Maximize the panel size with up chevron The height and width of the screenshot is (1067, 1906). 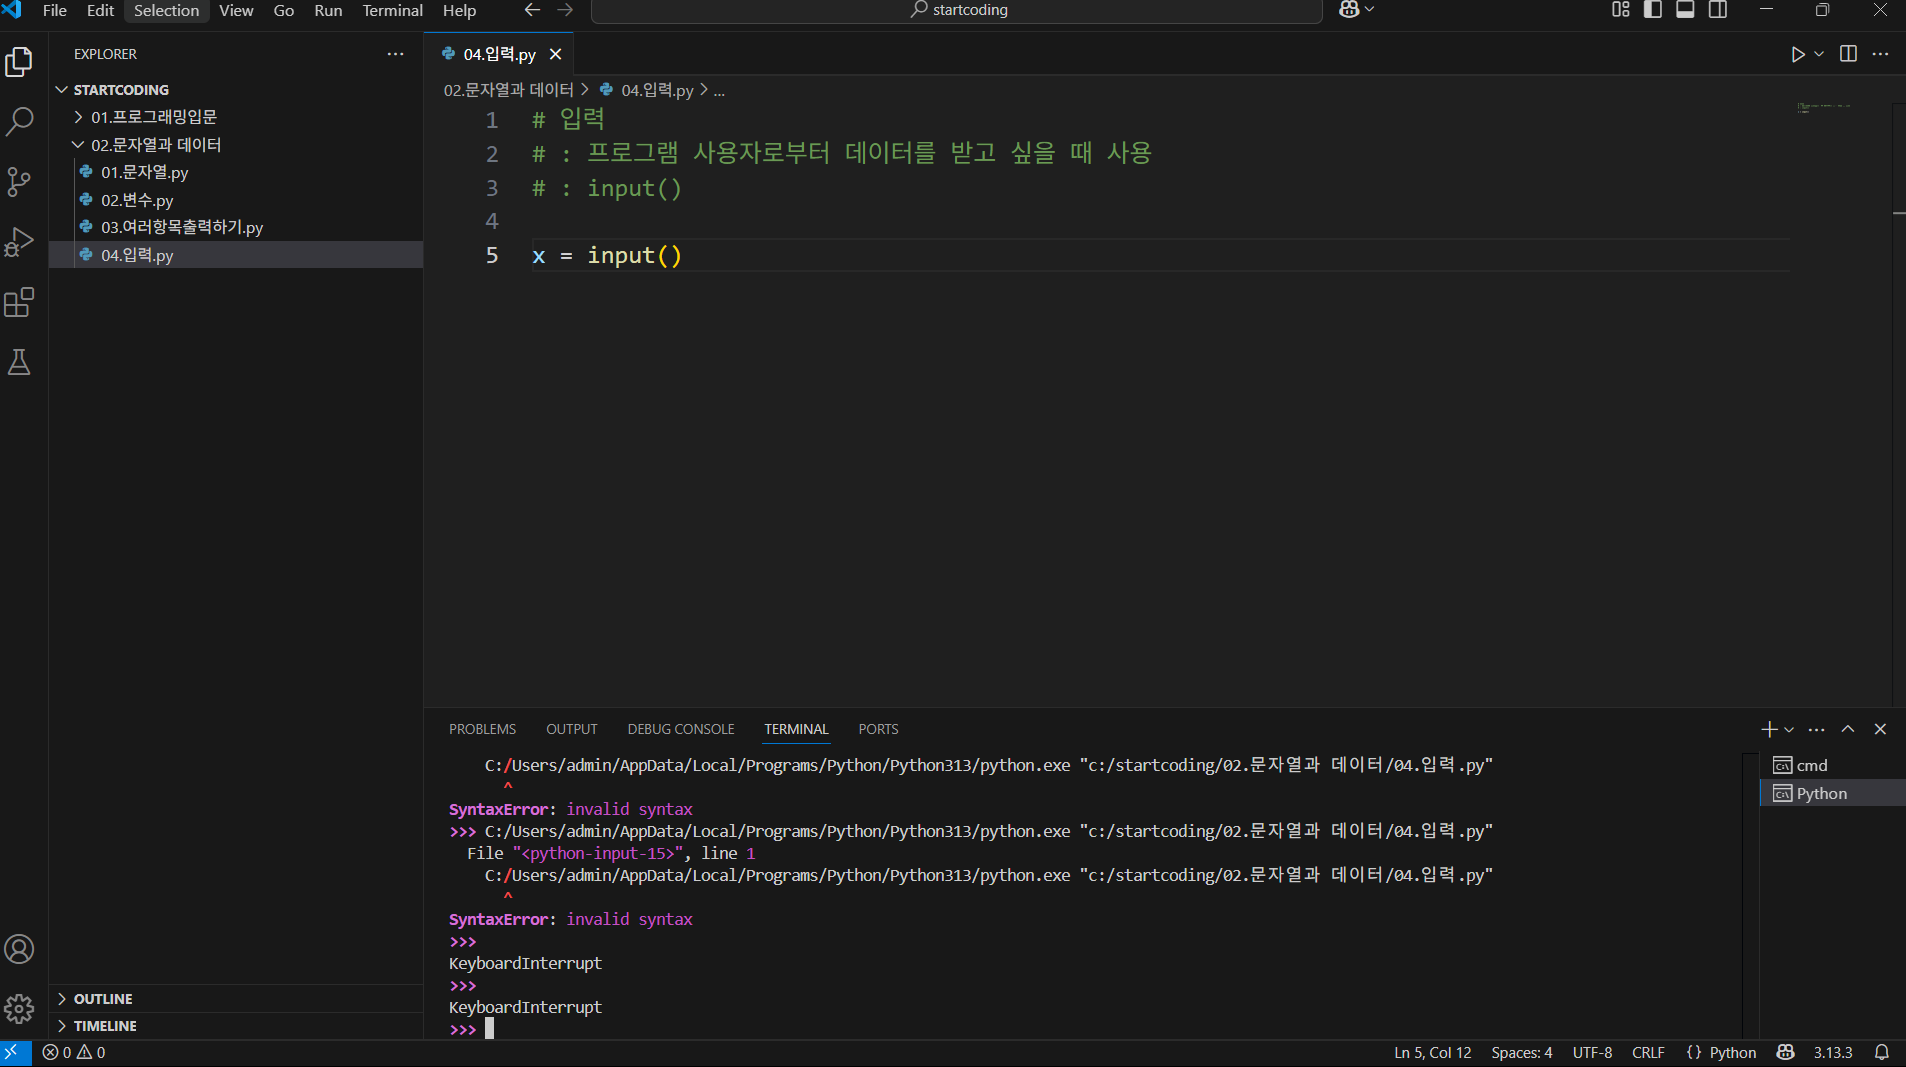1848,729
